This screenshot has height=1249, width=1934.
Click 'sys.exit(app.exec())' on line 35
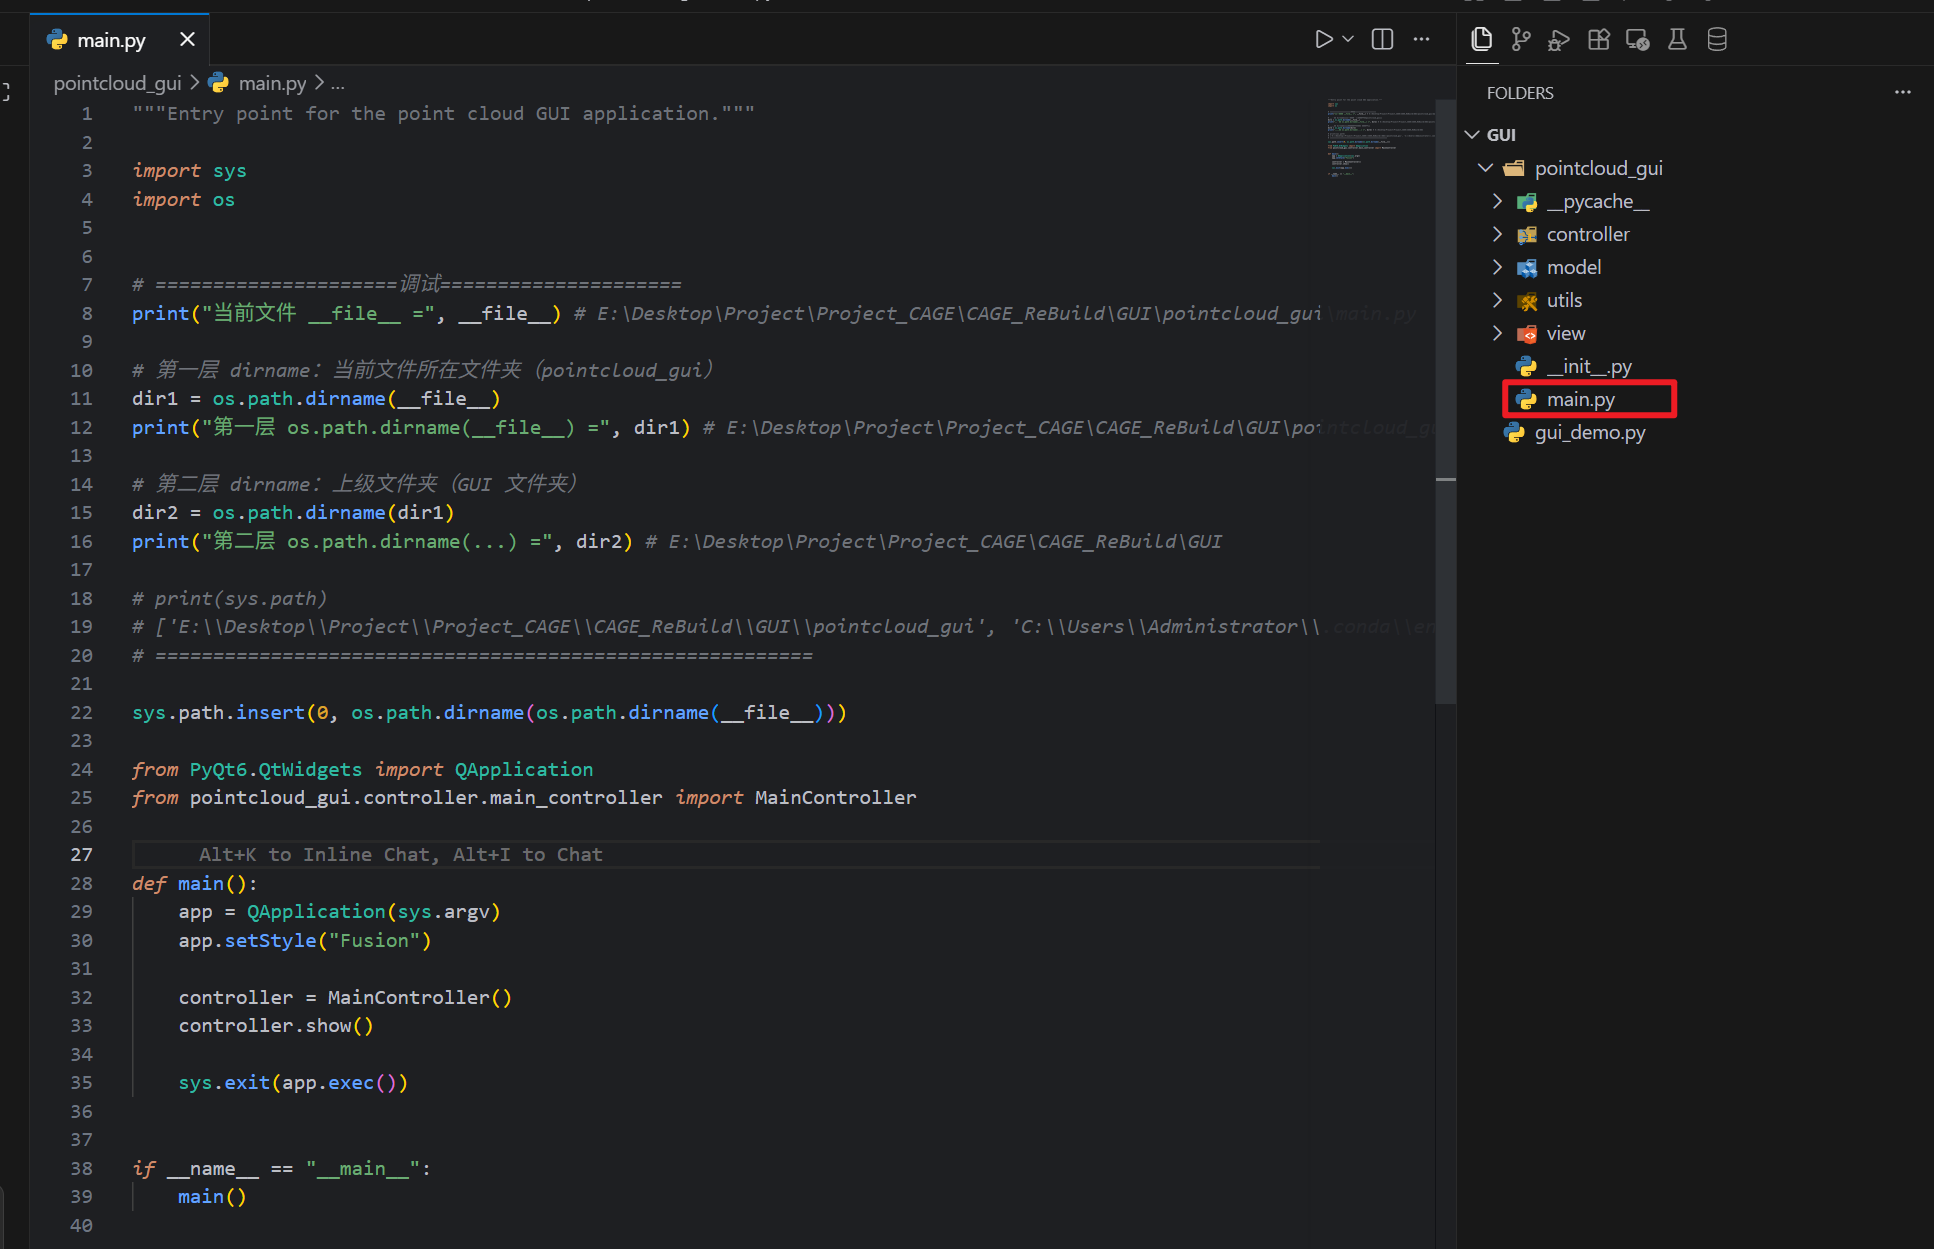(293, 1082)
